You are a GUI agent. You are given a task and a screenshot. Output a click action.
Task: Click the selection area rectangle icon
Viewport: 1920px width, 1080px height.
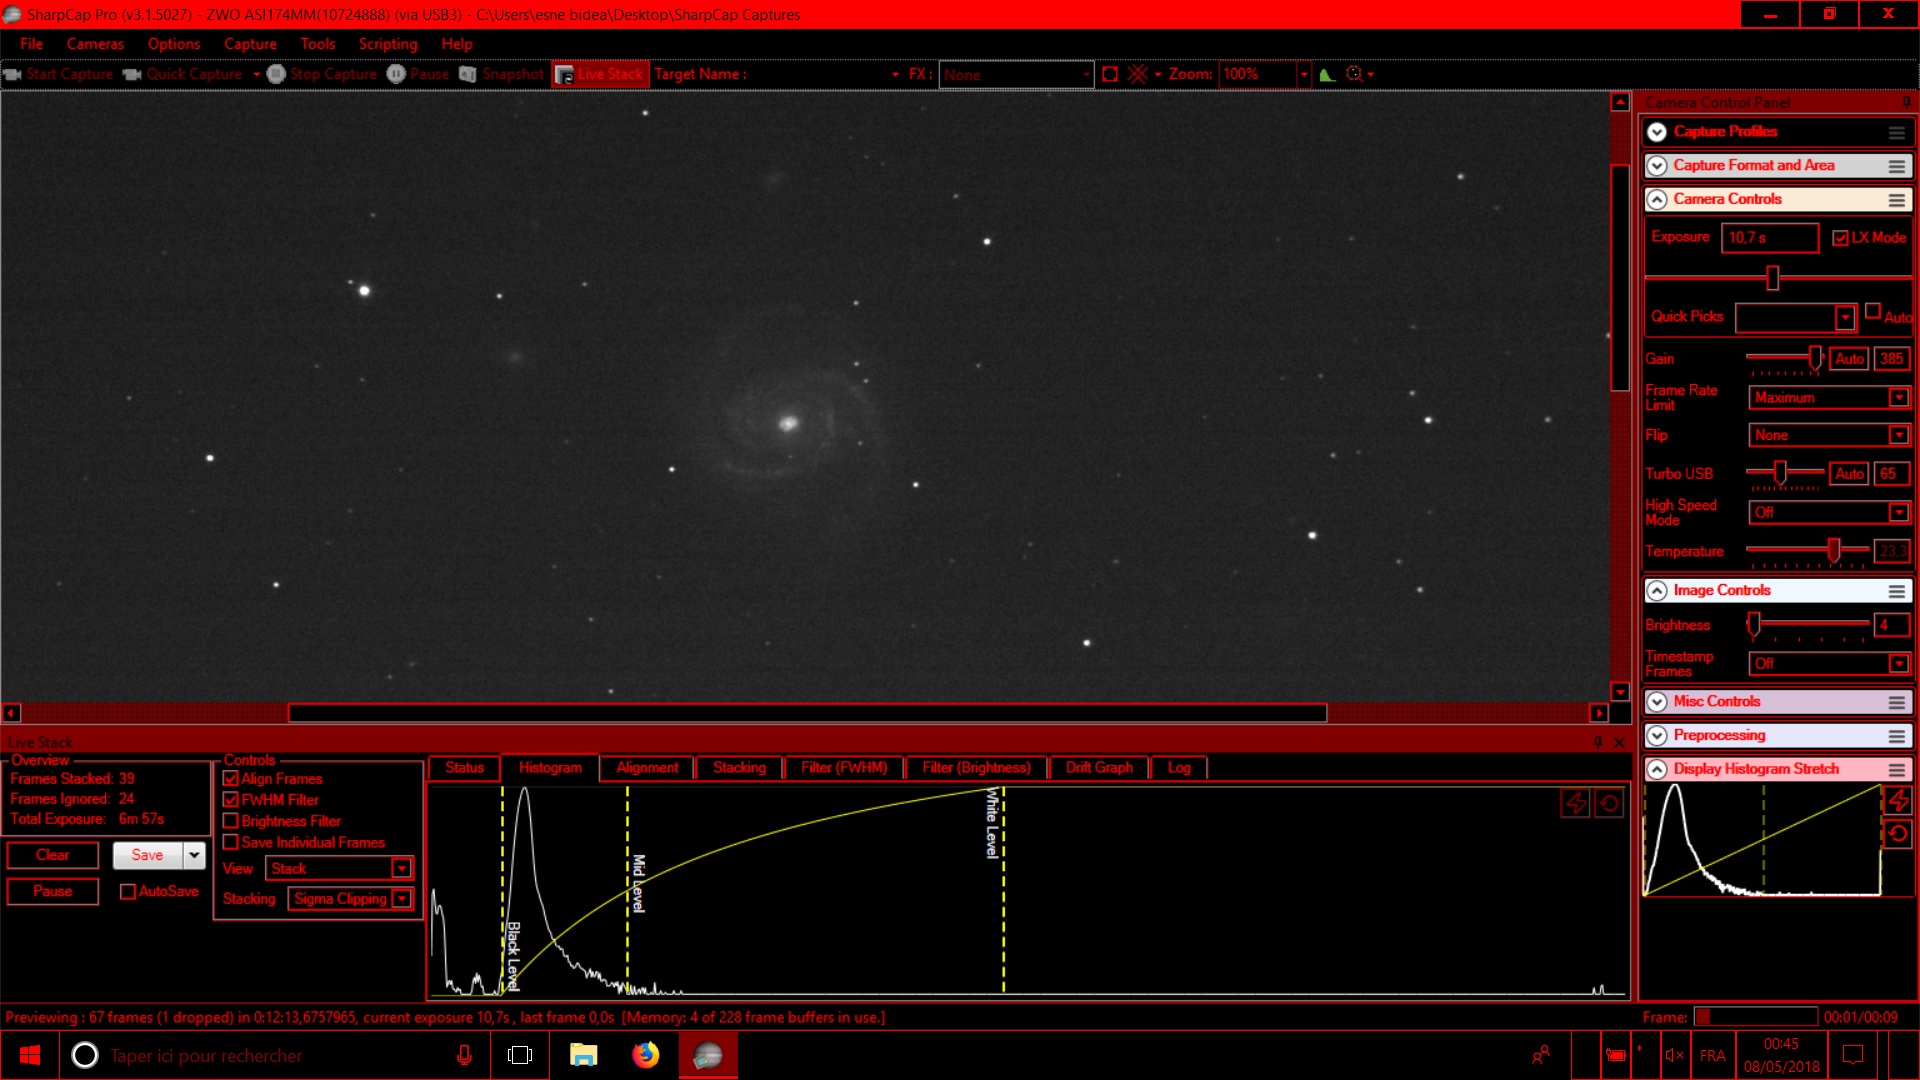(1109, 74)
